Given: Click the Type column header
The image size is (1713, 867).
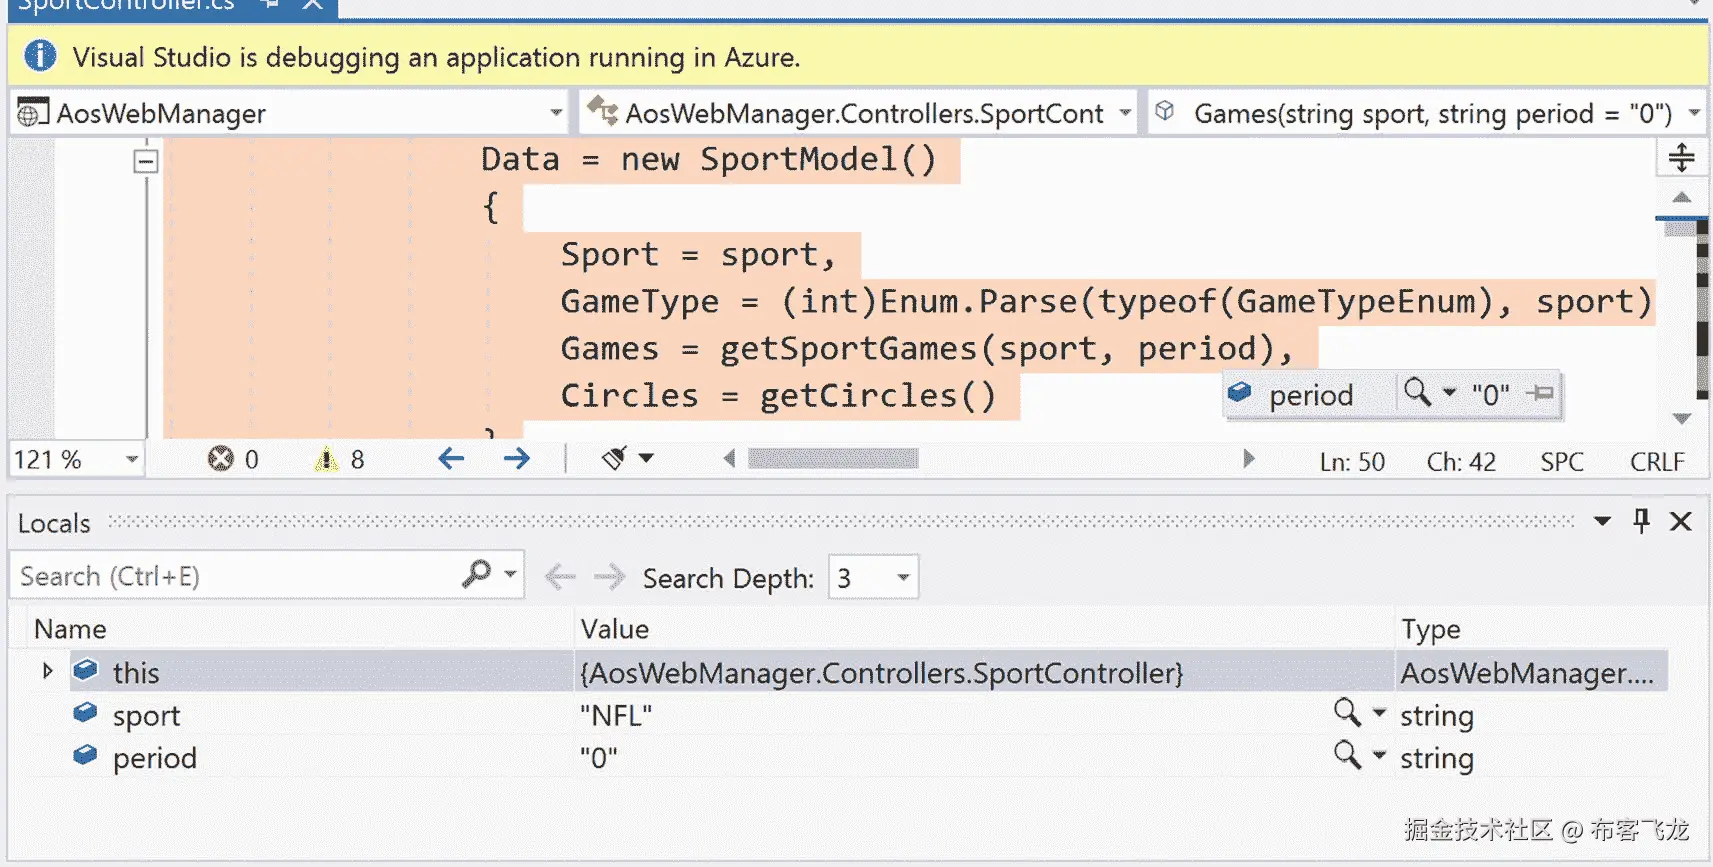Looking at the screenshot, I should coord(1430,629).
